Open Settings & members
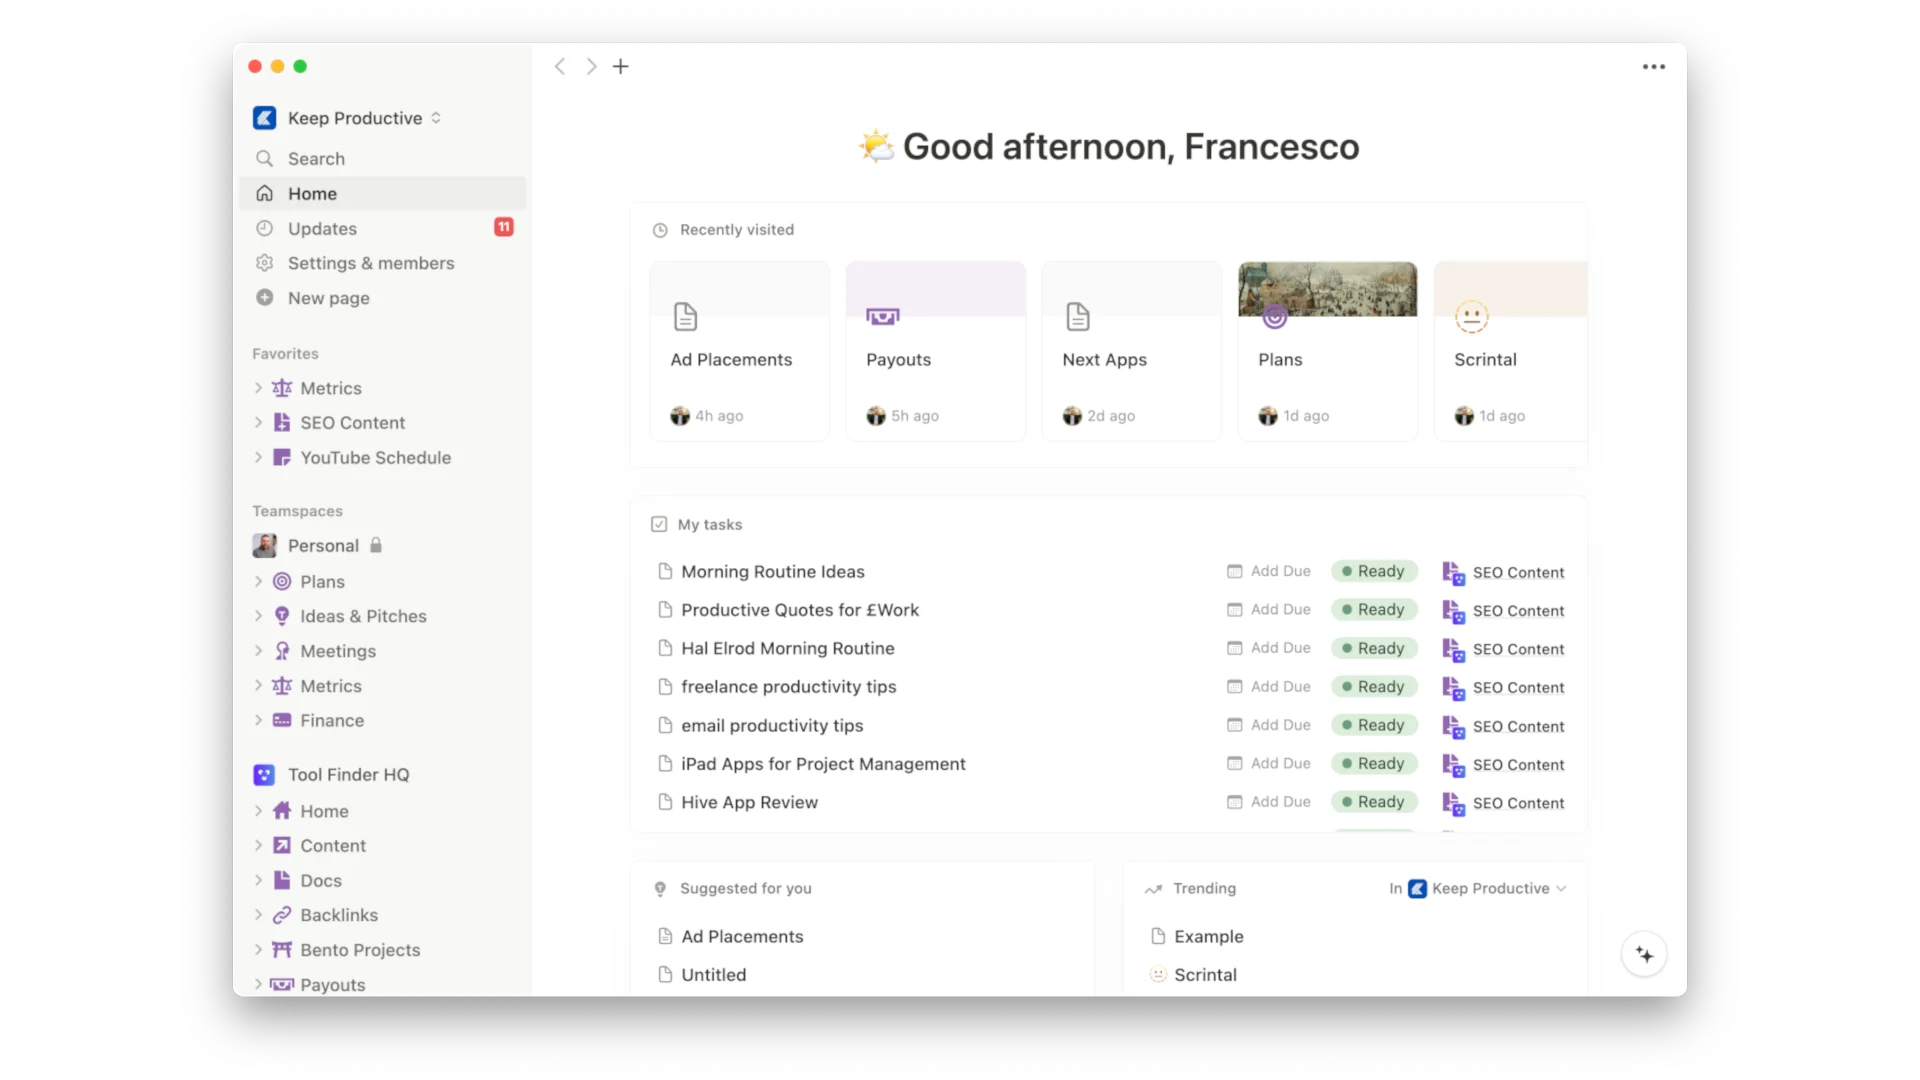1920x1080 pixels. (x=370, y=263)
